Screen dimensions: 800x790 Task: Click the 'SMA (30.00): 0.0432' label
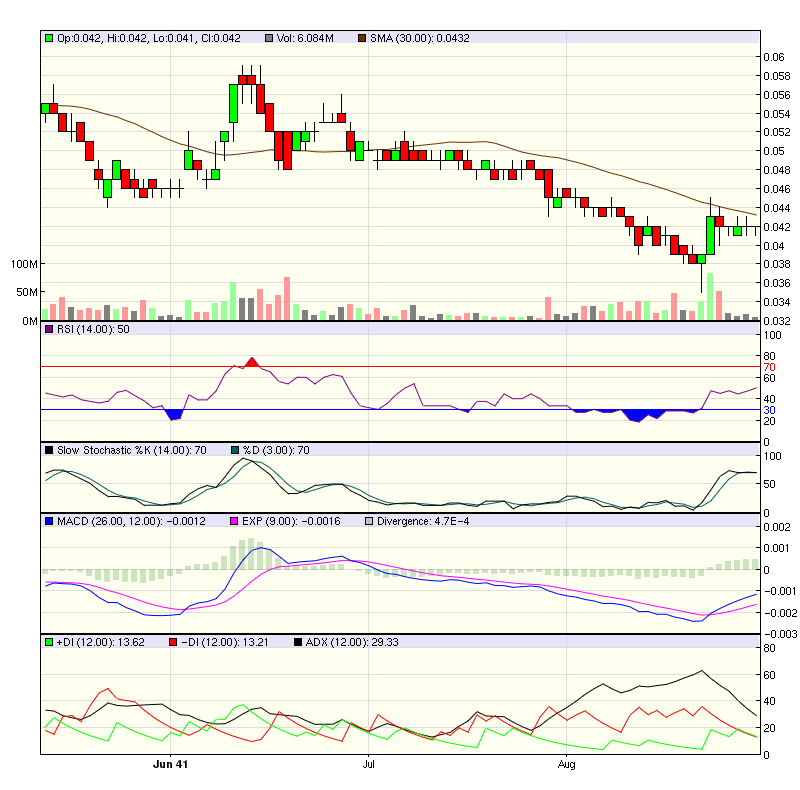tap(419, 38)
